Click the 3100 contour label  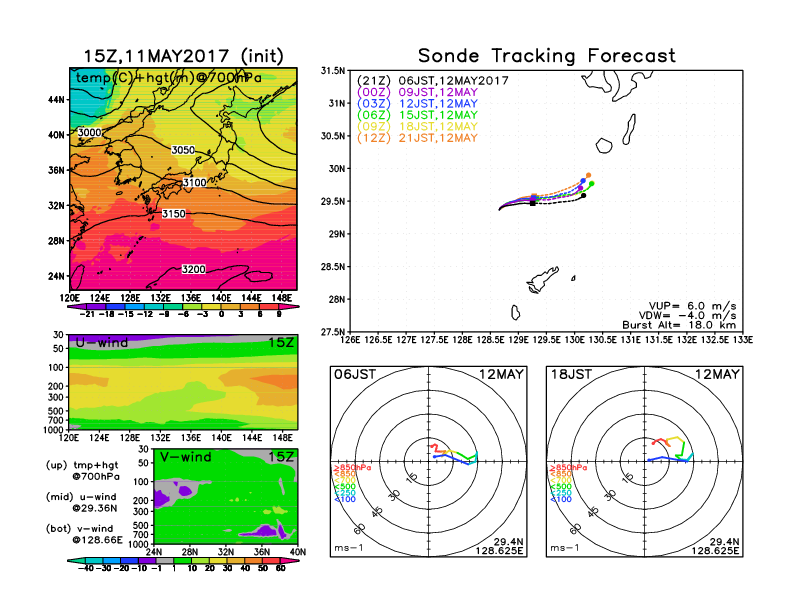[194, 182]
